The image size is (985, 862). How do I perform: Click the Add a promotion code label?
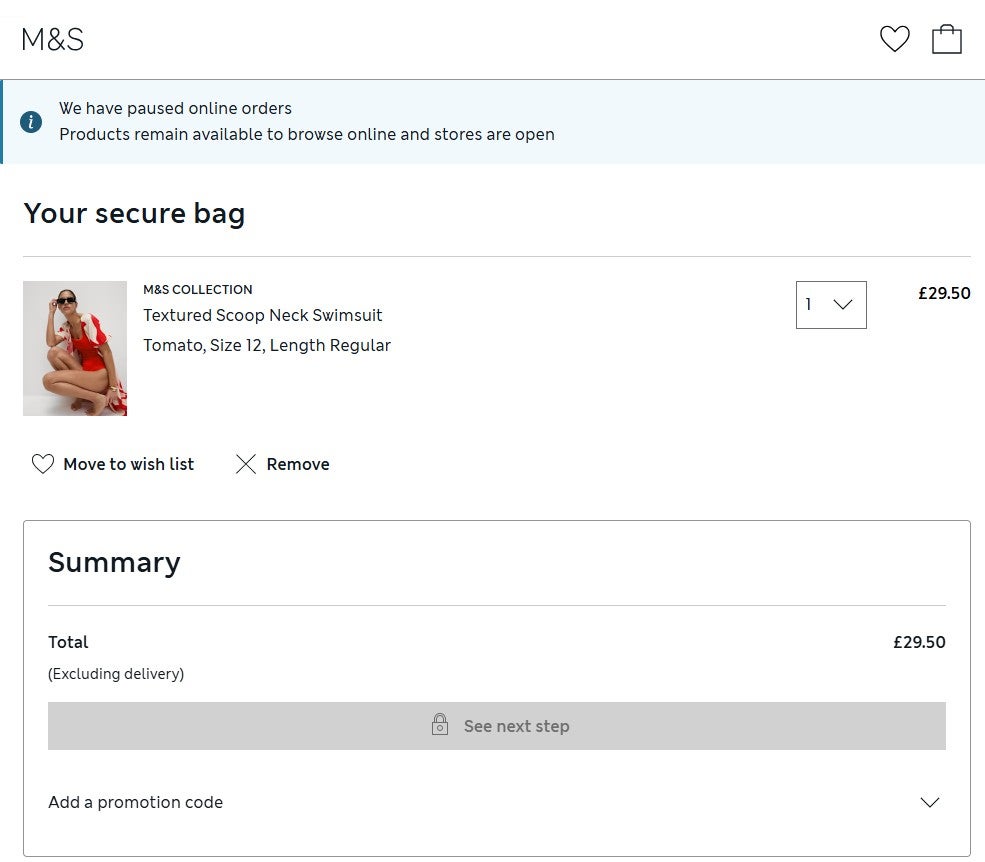(x=135, y=802)
